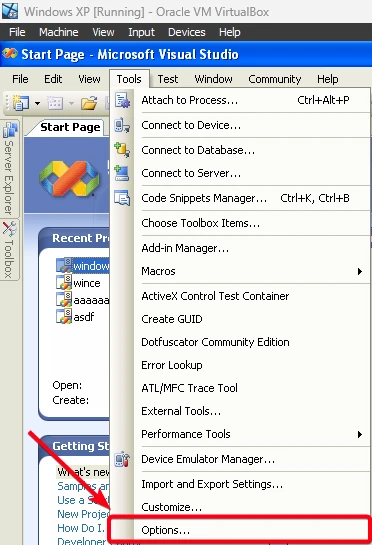Click the Open File folder toolbar icon
This screenshot has height=545, width=372.
pos(89,103)
